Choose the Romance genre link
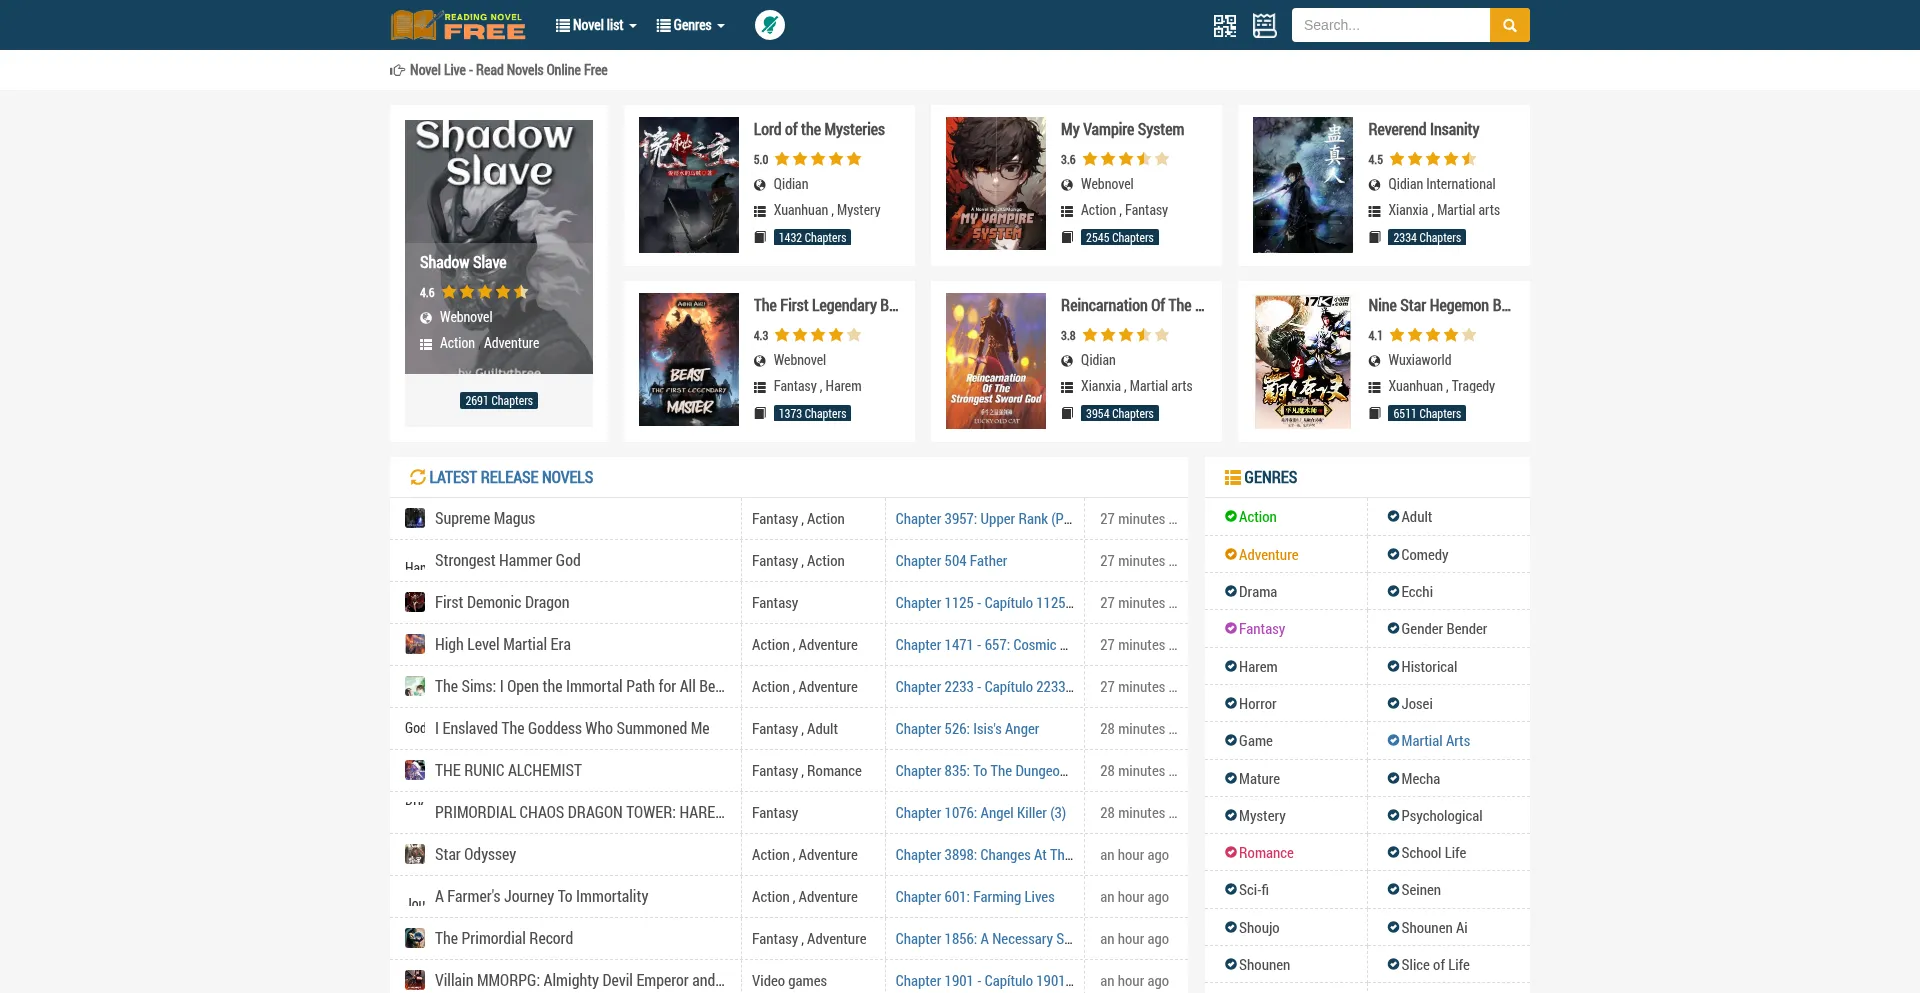Viewport: 1920px width, 993px height. (x=1266, y=853)
